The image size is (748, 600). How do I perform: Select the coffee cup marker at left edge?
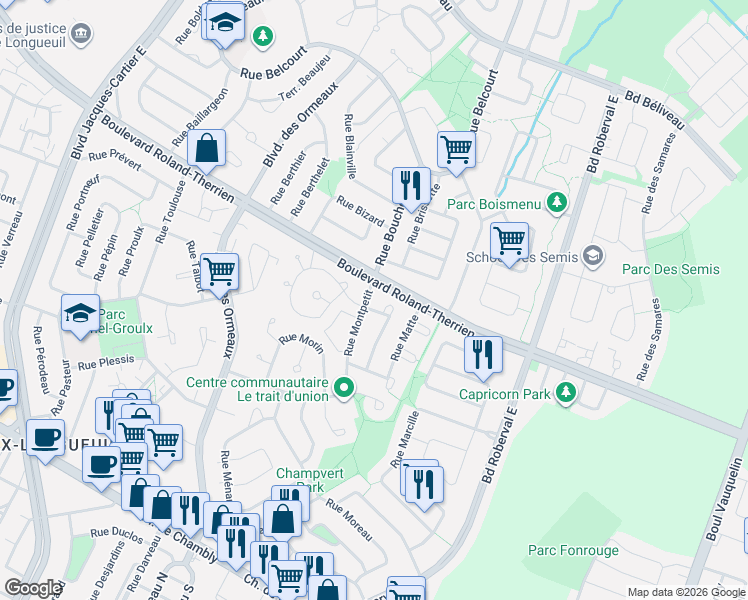click(7, 391)
